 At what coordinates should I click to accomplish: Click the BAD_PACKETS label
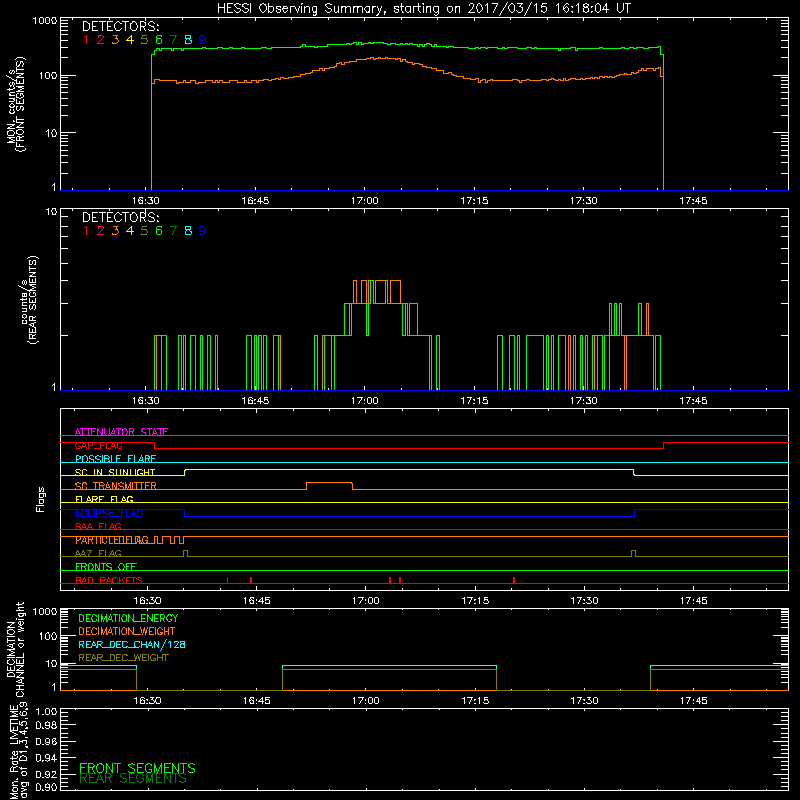[109, 580]
